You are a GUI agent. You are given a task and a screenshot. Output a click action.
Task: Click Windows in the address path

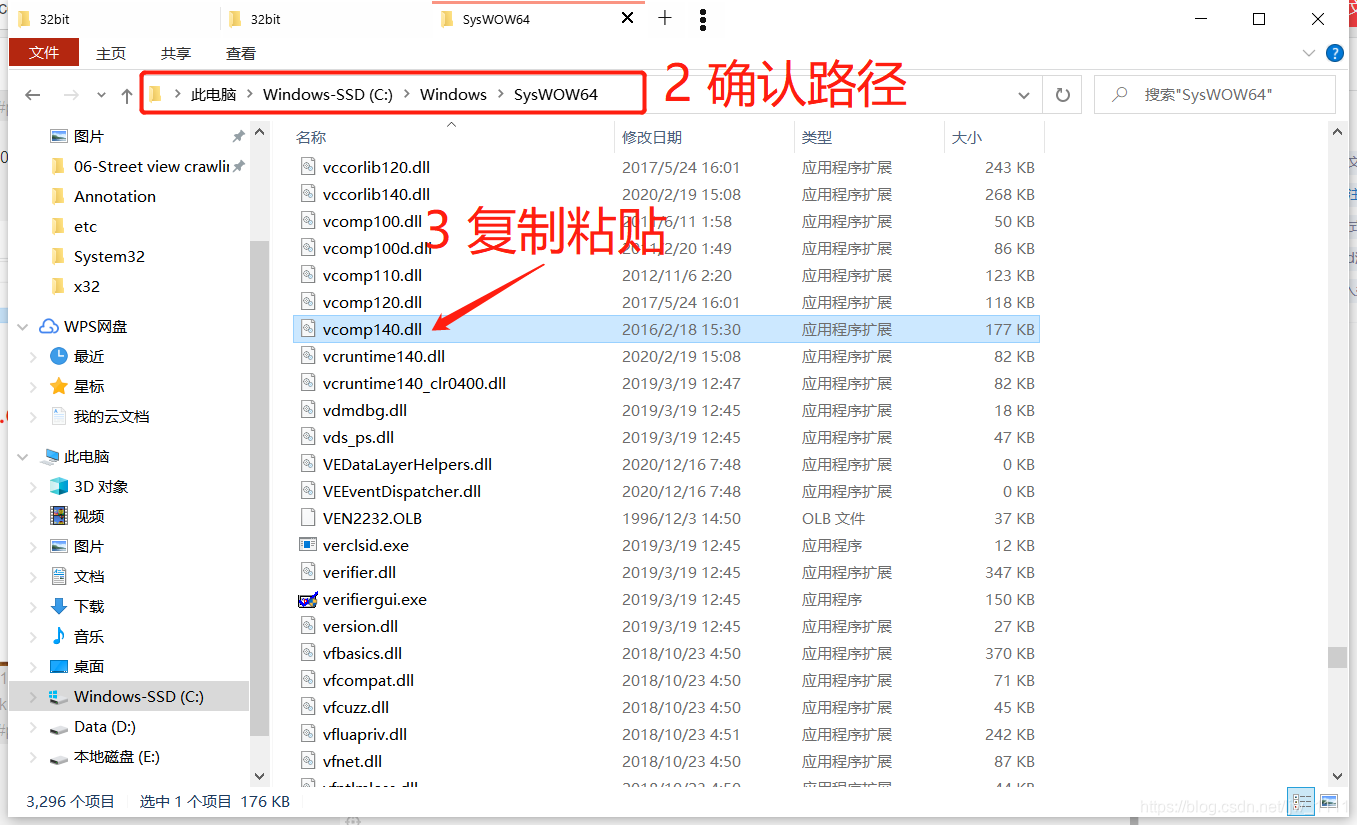click(x=453, y=94)
